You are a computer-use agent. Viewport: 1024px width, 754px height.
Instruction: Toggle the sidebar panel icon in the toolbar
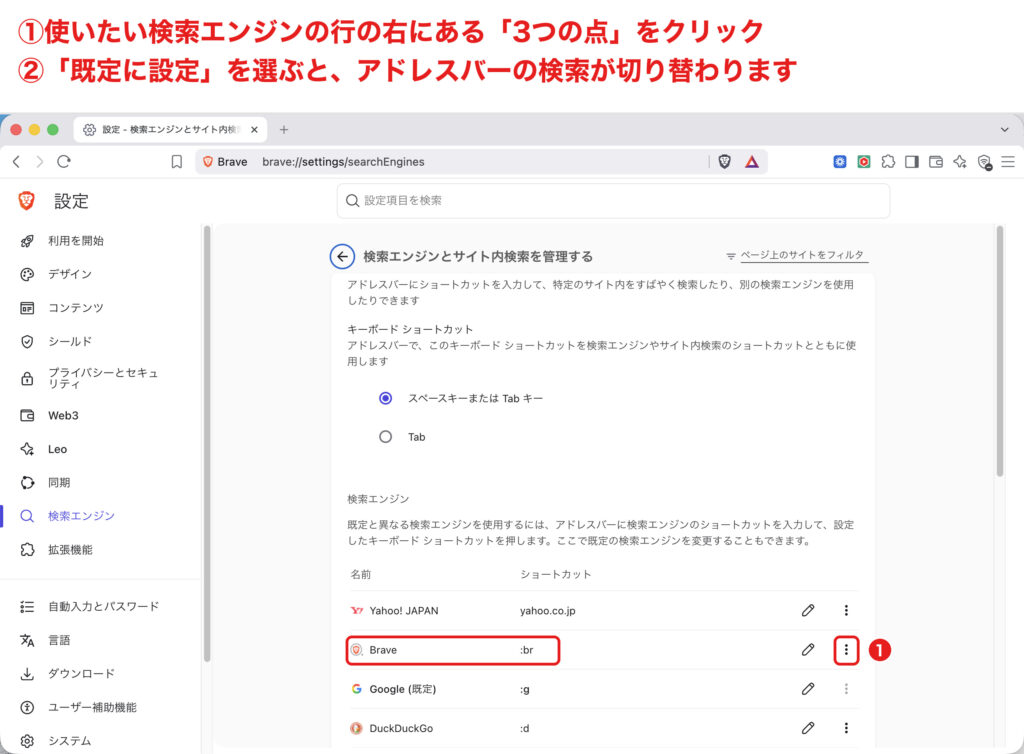(912, 161)
